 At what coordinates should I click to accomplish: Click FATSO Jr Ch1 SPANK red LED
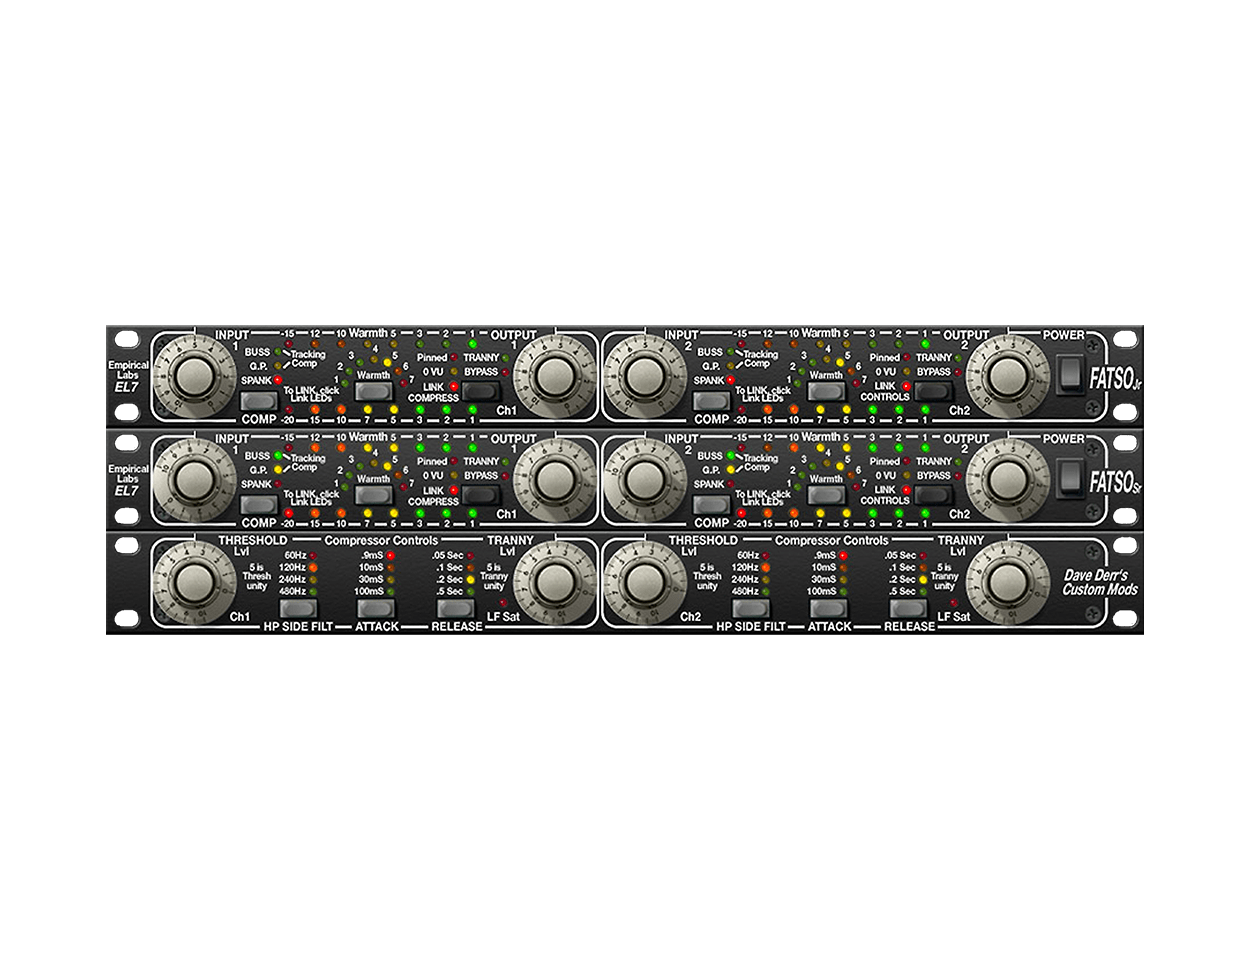tap(278, 380)
